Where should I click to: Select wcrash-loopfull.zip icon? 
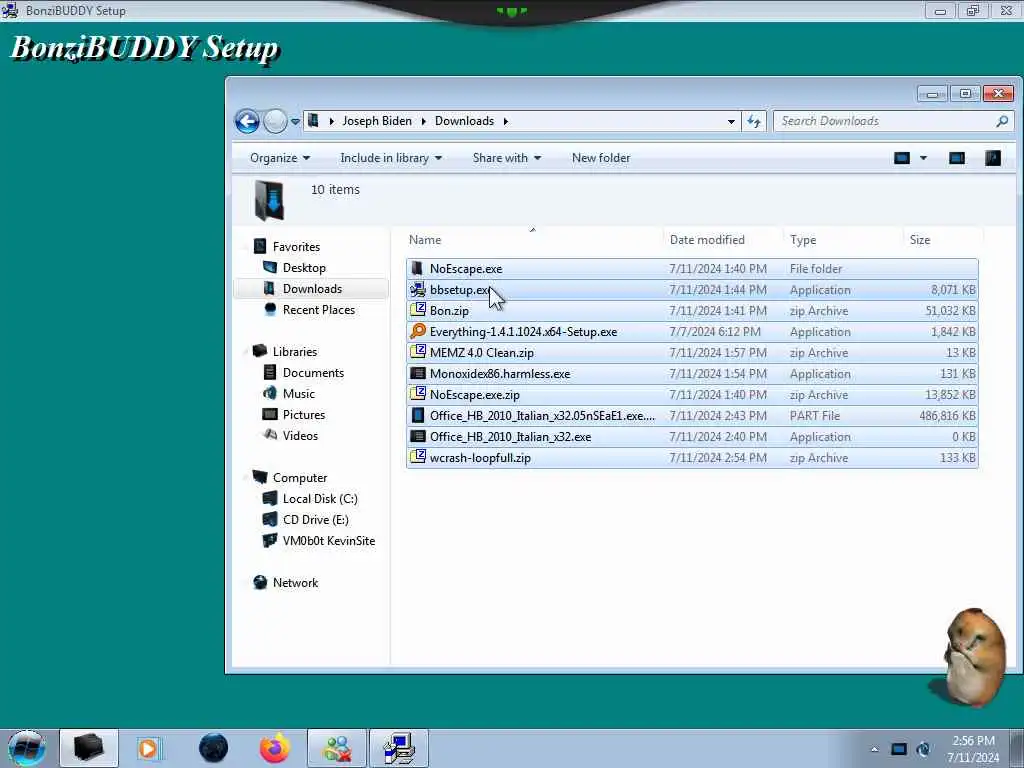417,457
